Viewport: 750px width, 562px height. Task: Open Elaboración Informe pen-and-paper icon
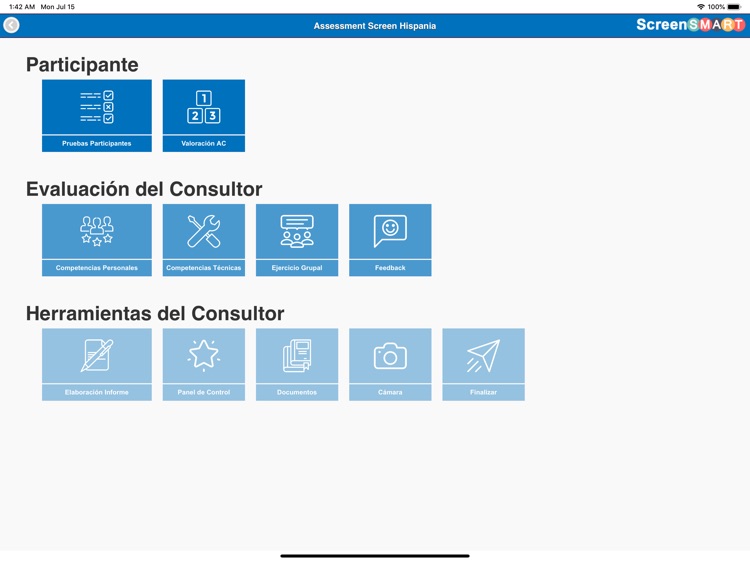(x=97, y=355)
